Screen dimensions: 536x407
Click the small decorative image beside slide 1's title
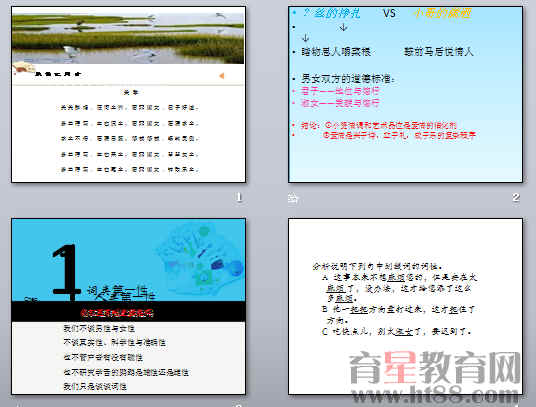pyautogui.click(x=23, y=67)
